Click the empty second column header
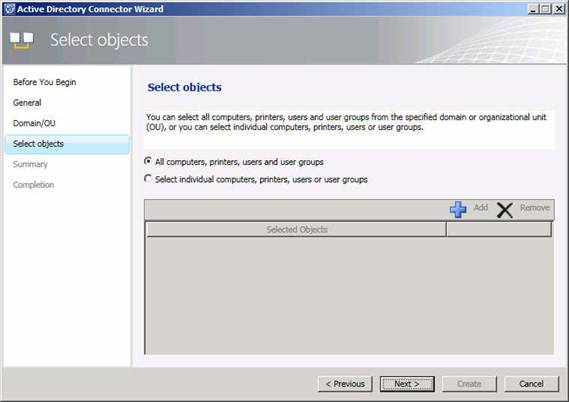 [x=499, y=229]
